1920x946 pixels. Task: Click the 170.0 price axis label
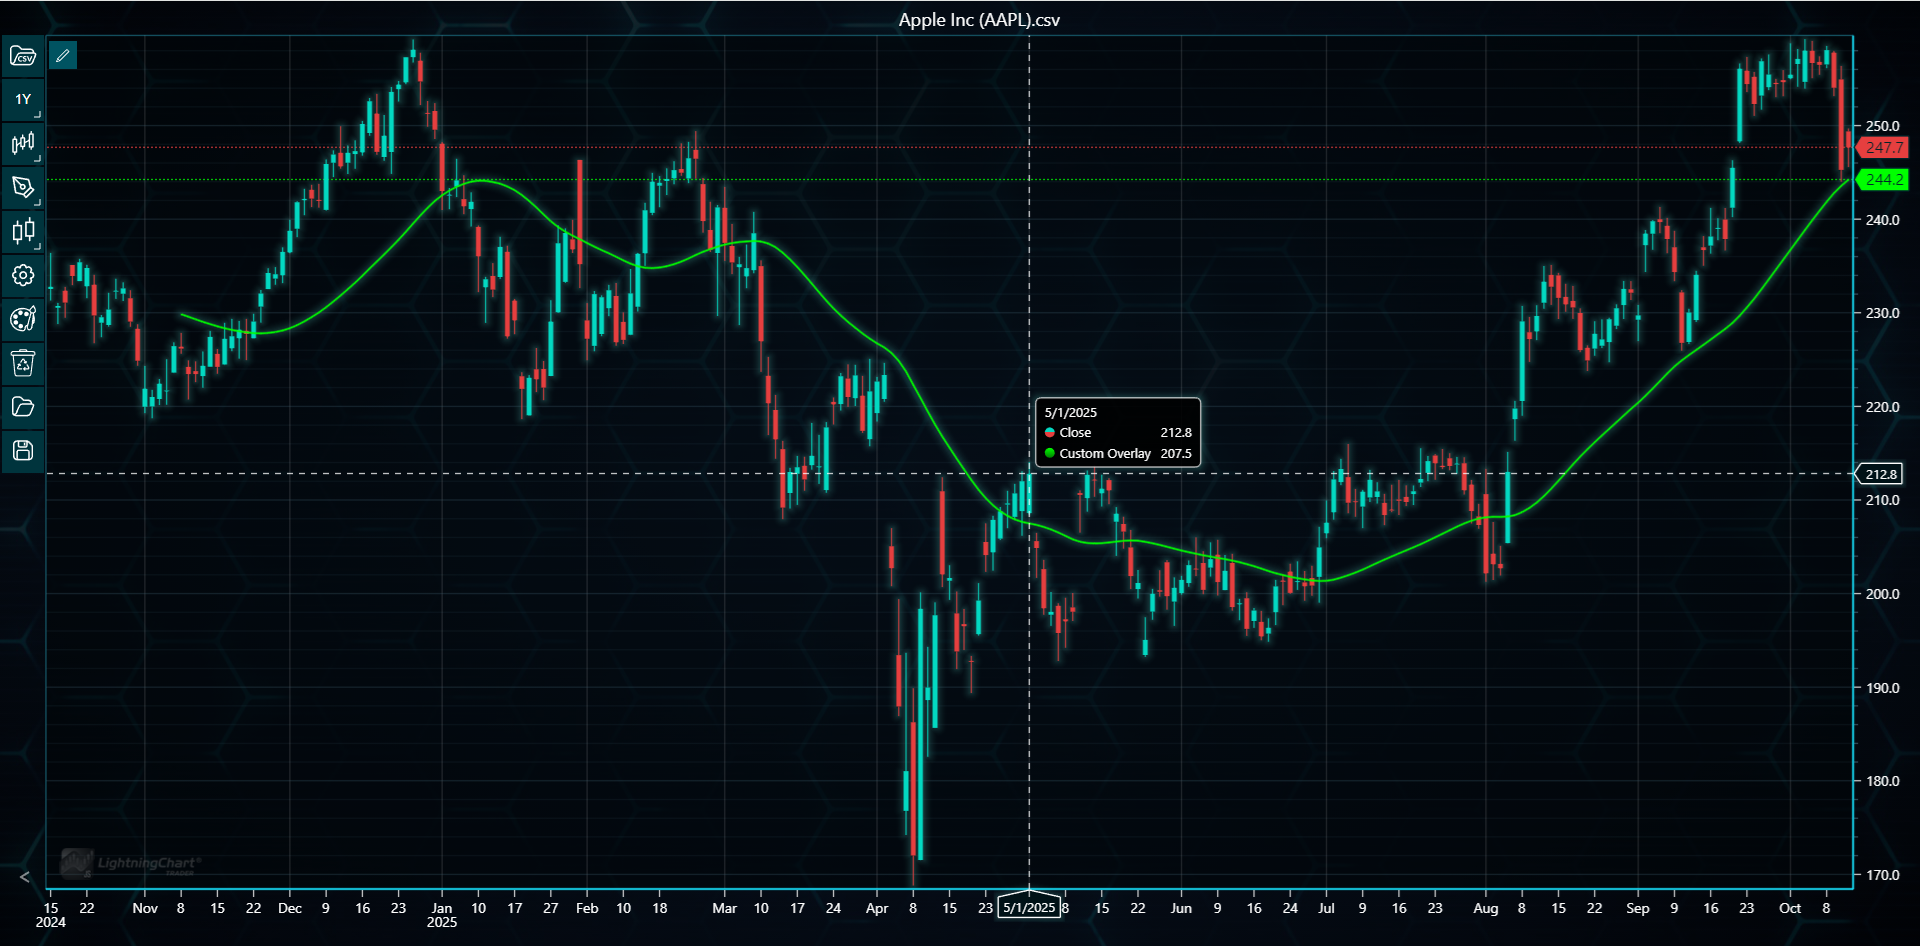pyautogui.click(x=1882, y=875)
